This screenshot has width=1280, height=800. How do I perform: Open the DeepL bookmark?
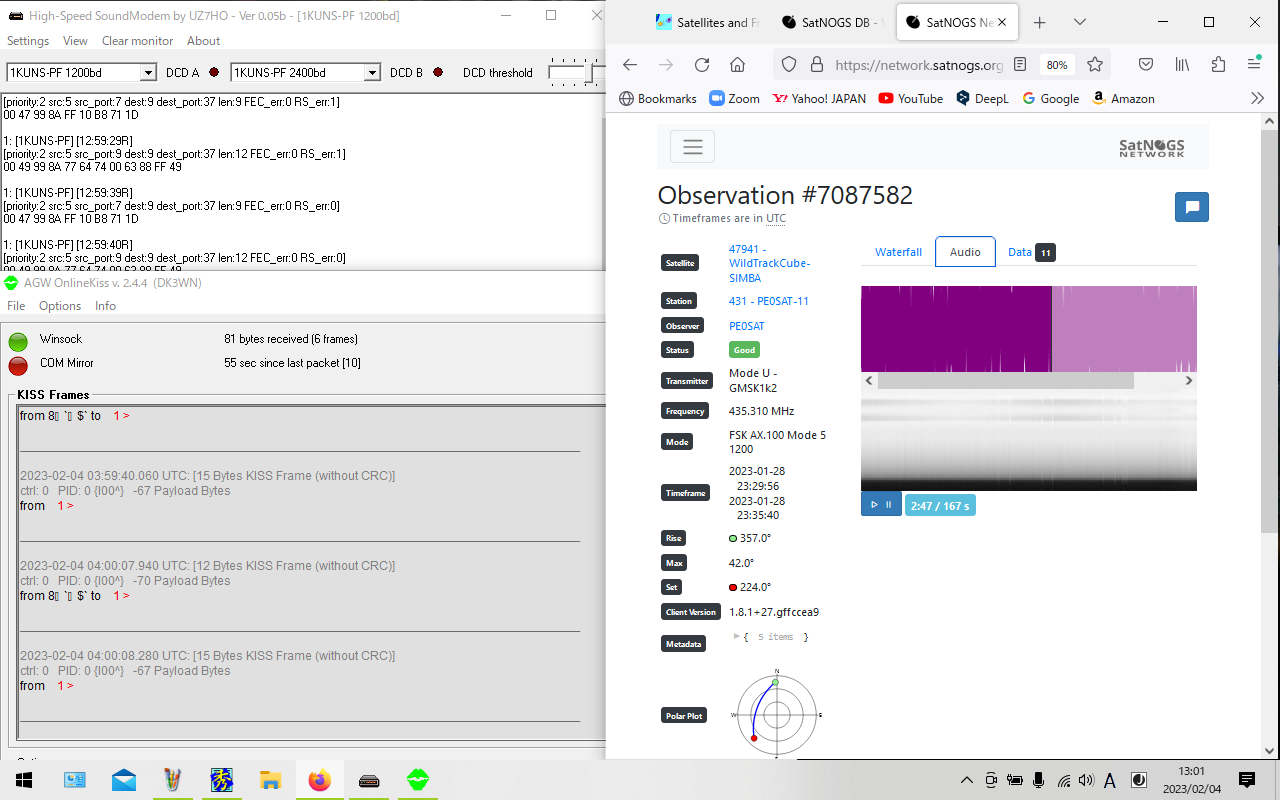tap(982, 98)
